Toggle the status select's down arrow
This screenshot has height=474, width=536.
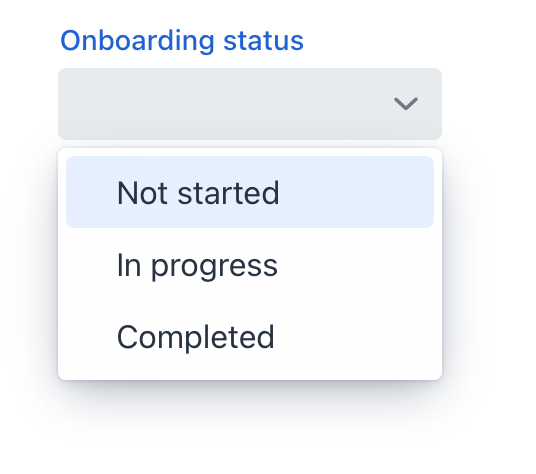[406, 104]
